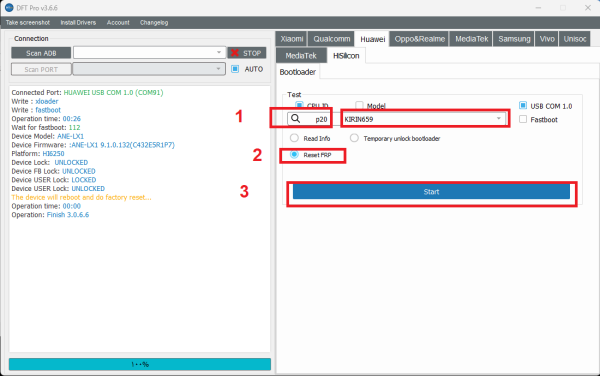Click the DFT Pro app logo icon
The image size is (600, 376).
point(9,8)
